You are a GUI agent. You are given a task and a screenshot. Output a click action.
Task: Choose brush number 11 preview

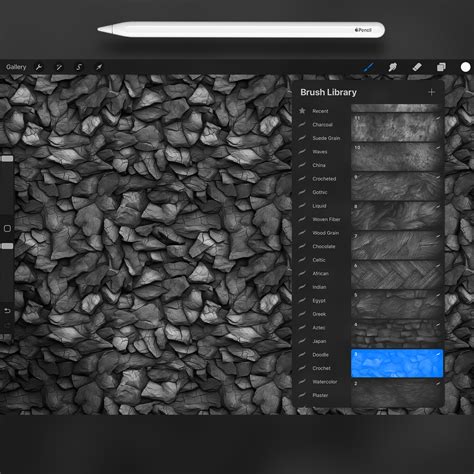(397, 127)
